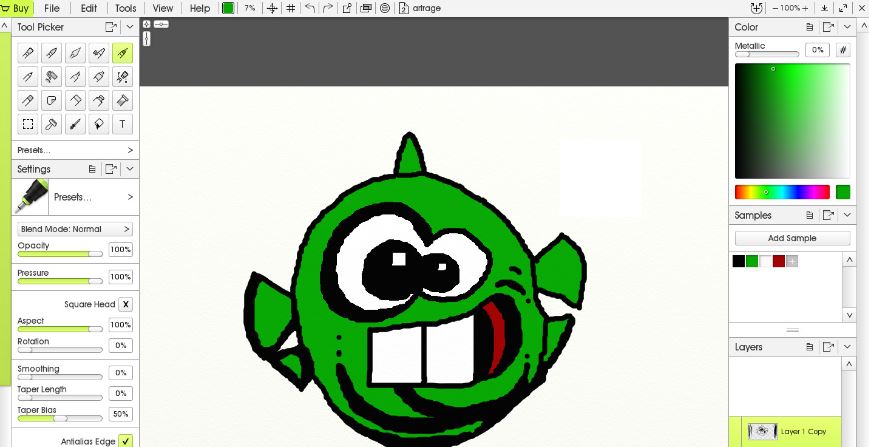Click the Metallic 0% value field

click(x=817, y=50)
